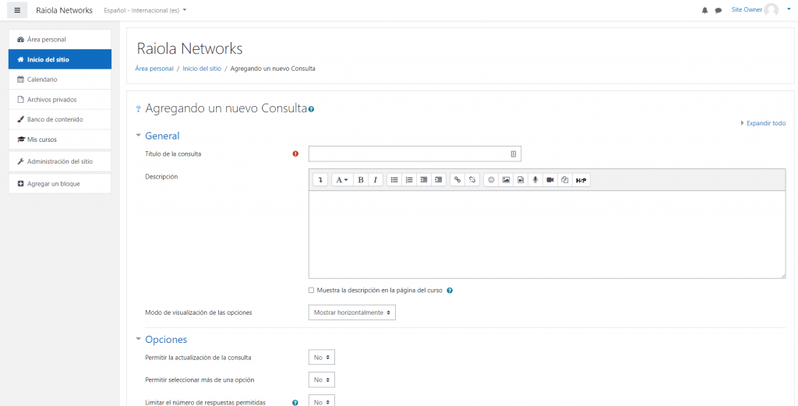Open Mostrar horizontalmente dropdown
Viewport: 798px width, 406px height.
pos(352,312)
